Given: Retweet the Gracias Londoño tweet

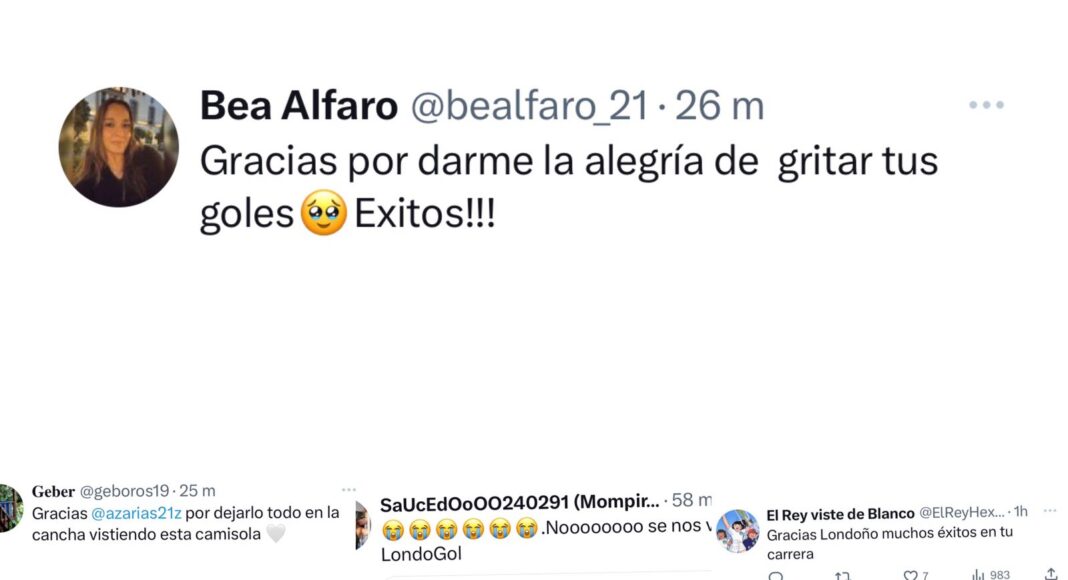Looking at the screenshot, I should (843, 576).
